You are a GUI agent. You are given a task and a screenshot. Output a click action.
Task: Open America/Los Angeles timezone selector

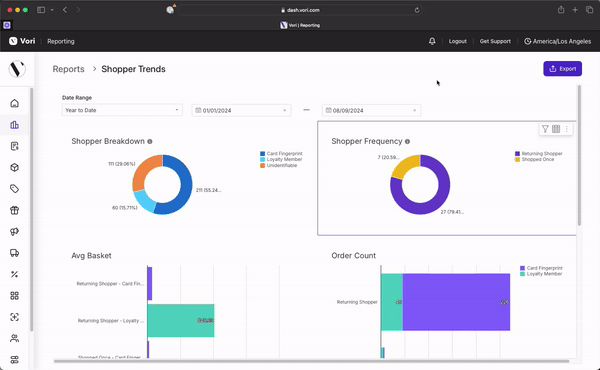pyautogui.click(x=558, y=41)
